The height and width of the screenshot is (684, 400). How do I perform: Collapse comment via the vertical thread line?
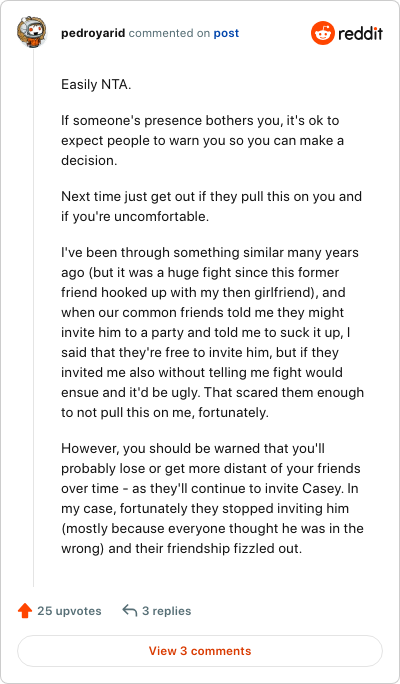pos(34,317)
